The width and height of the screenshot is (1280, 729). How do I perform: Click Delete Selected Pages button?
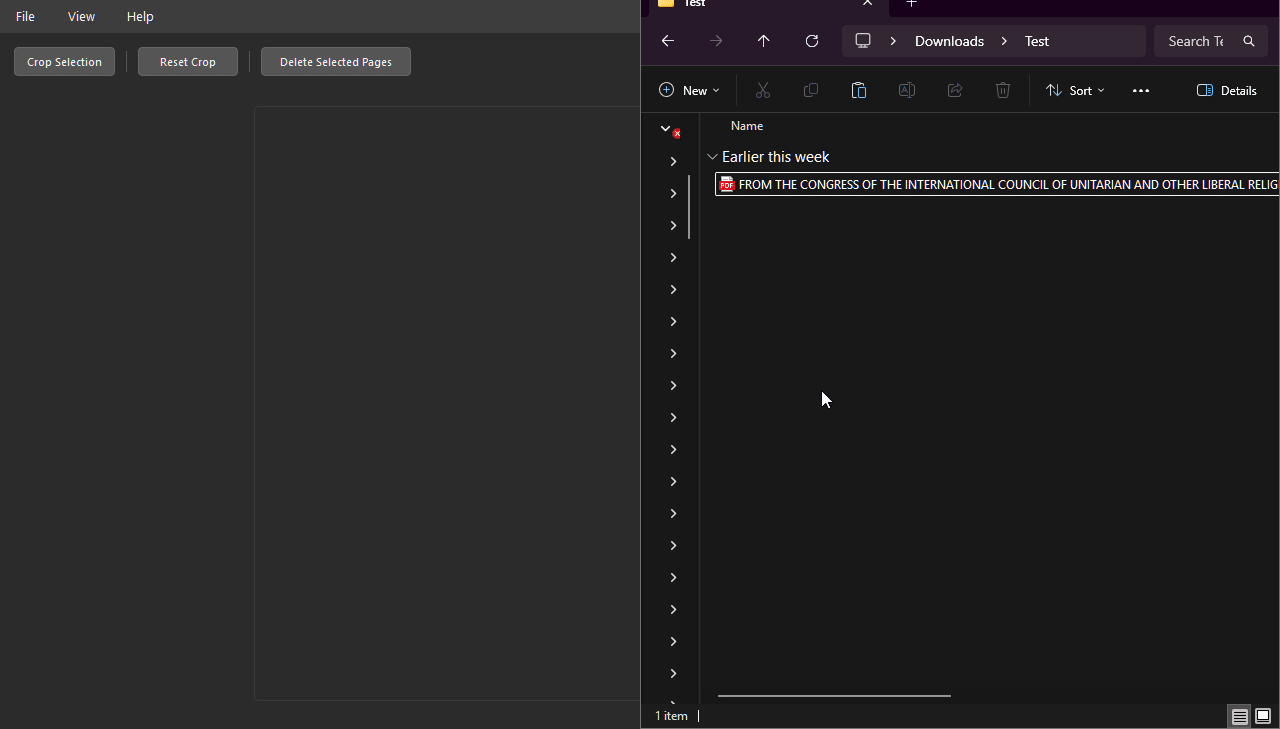(336, 62)
